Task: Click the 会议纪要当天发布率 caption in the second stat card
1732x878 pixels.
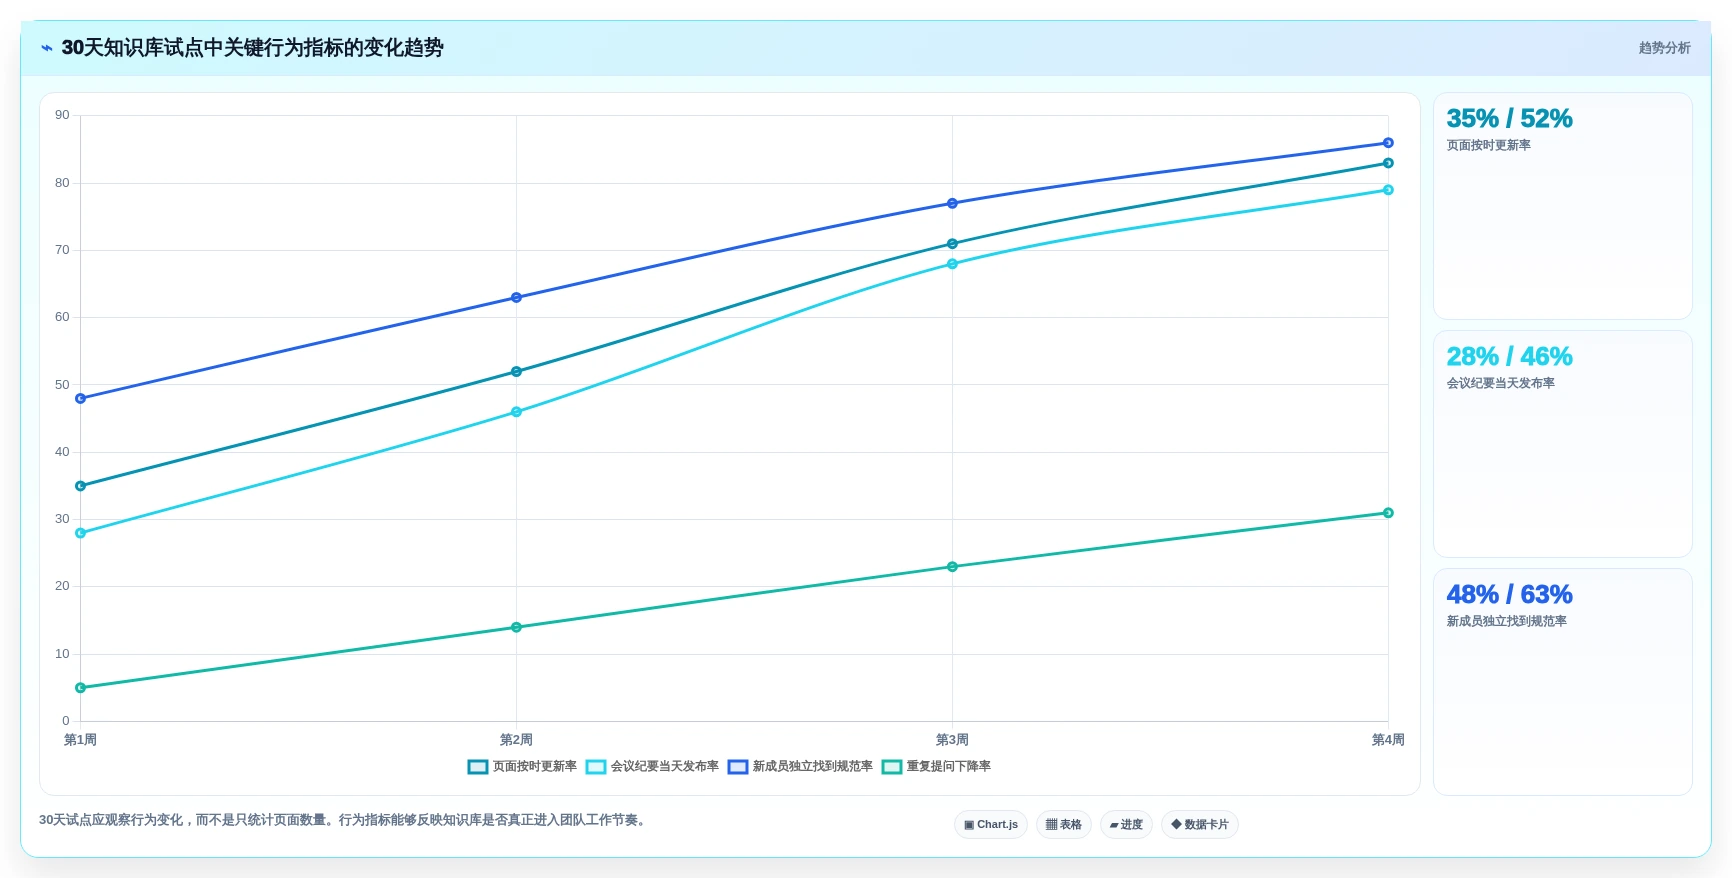Action: (x=1500, y=384)
